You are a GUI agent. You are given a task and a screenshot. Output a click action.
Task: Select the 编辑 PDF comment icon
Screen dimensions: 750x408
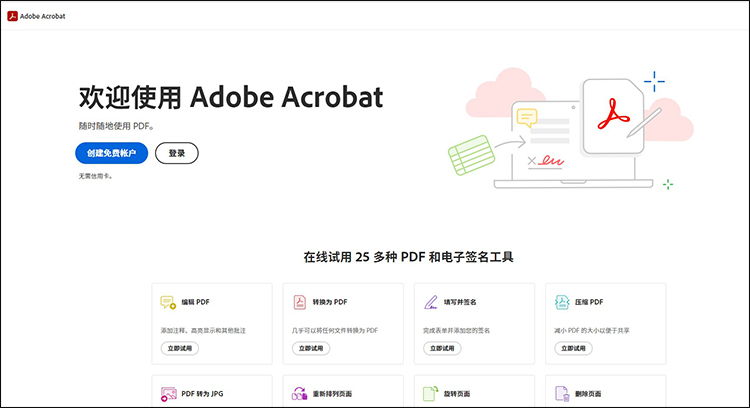coord(168,302)
